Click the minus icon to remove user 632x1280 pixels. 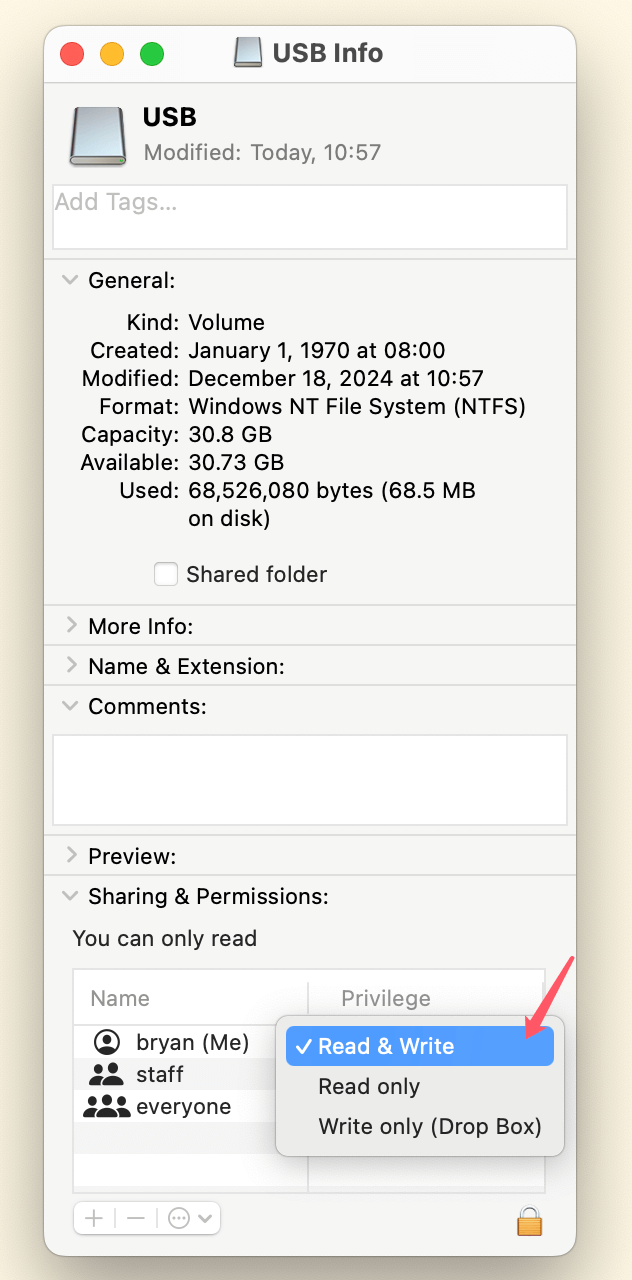(x=136, y=1218)
